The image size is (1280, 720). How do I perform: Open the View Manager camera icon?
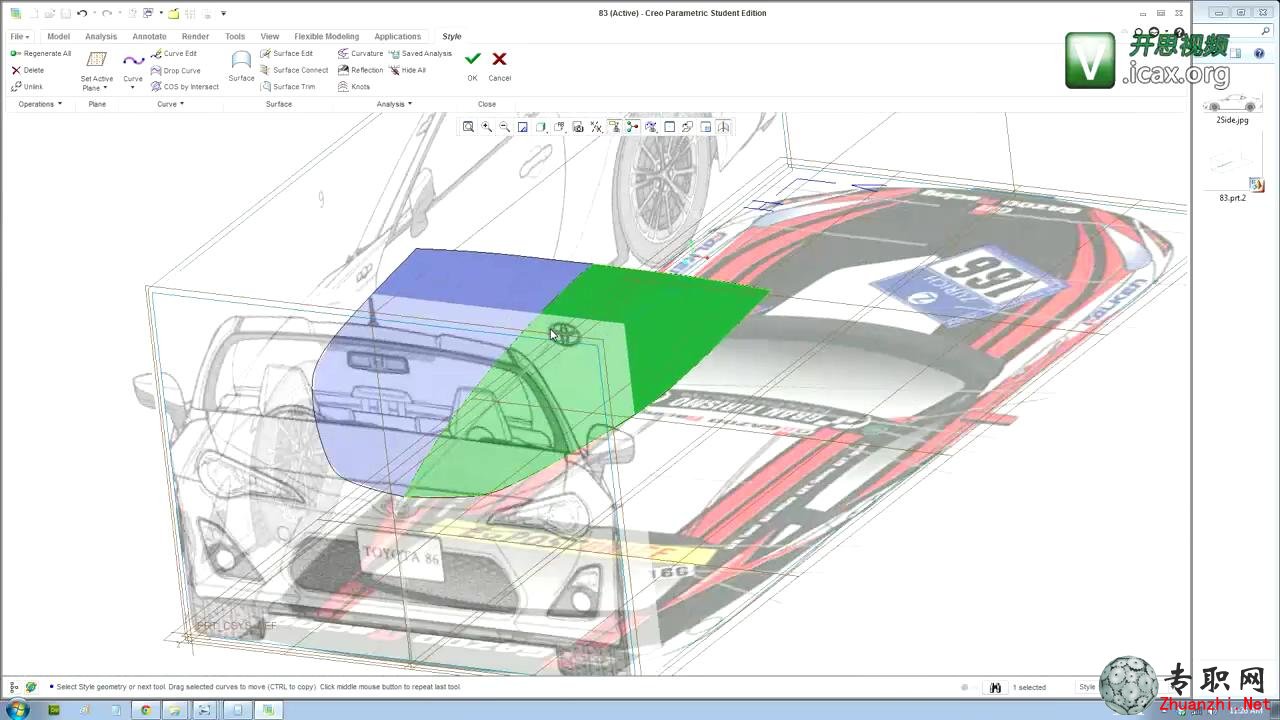[578, 127]
